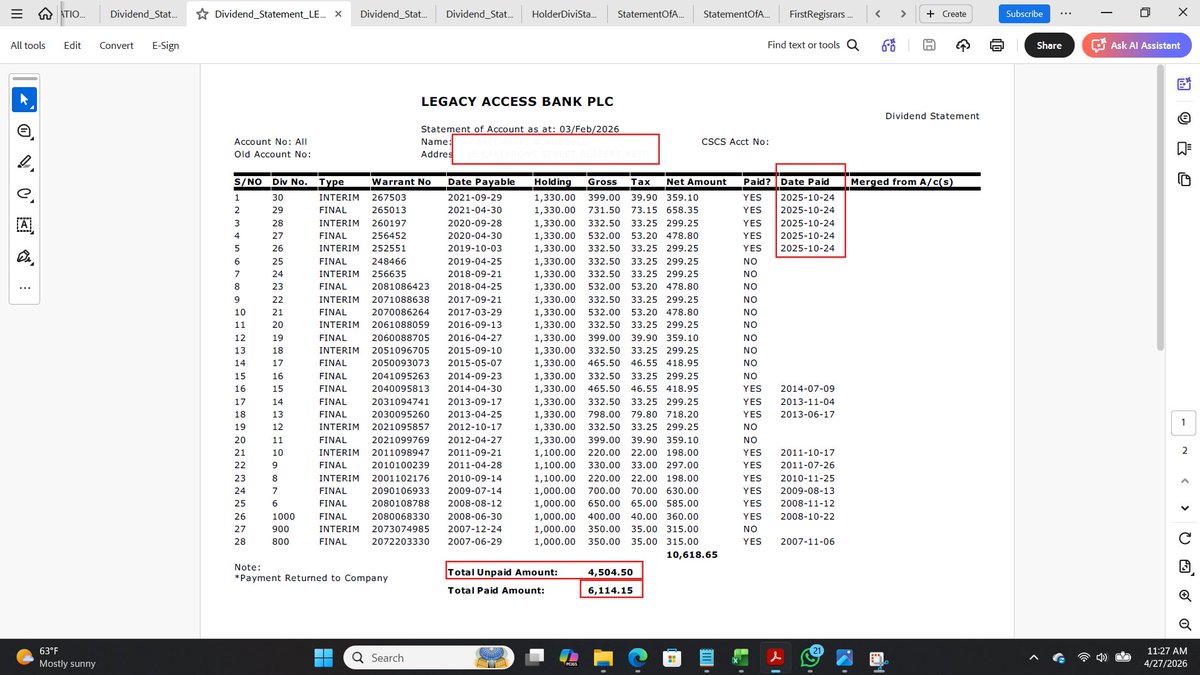Screen dimensions: 1200x675
Task: Expand more quick tools ellipsis
Action: 25,288
